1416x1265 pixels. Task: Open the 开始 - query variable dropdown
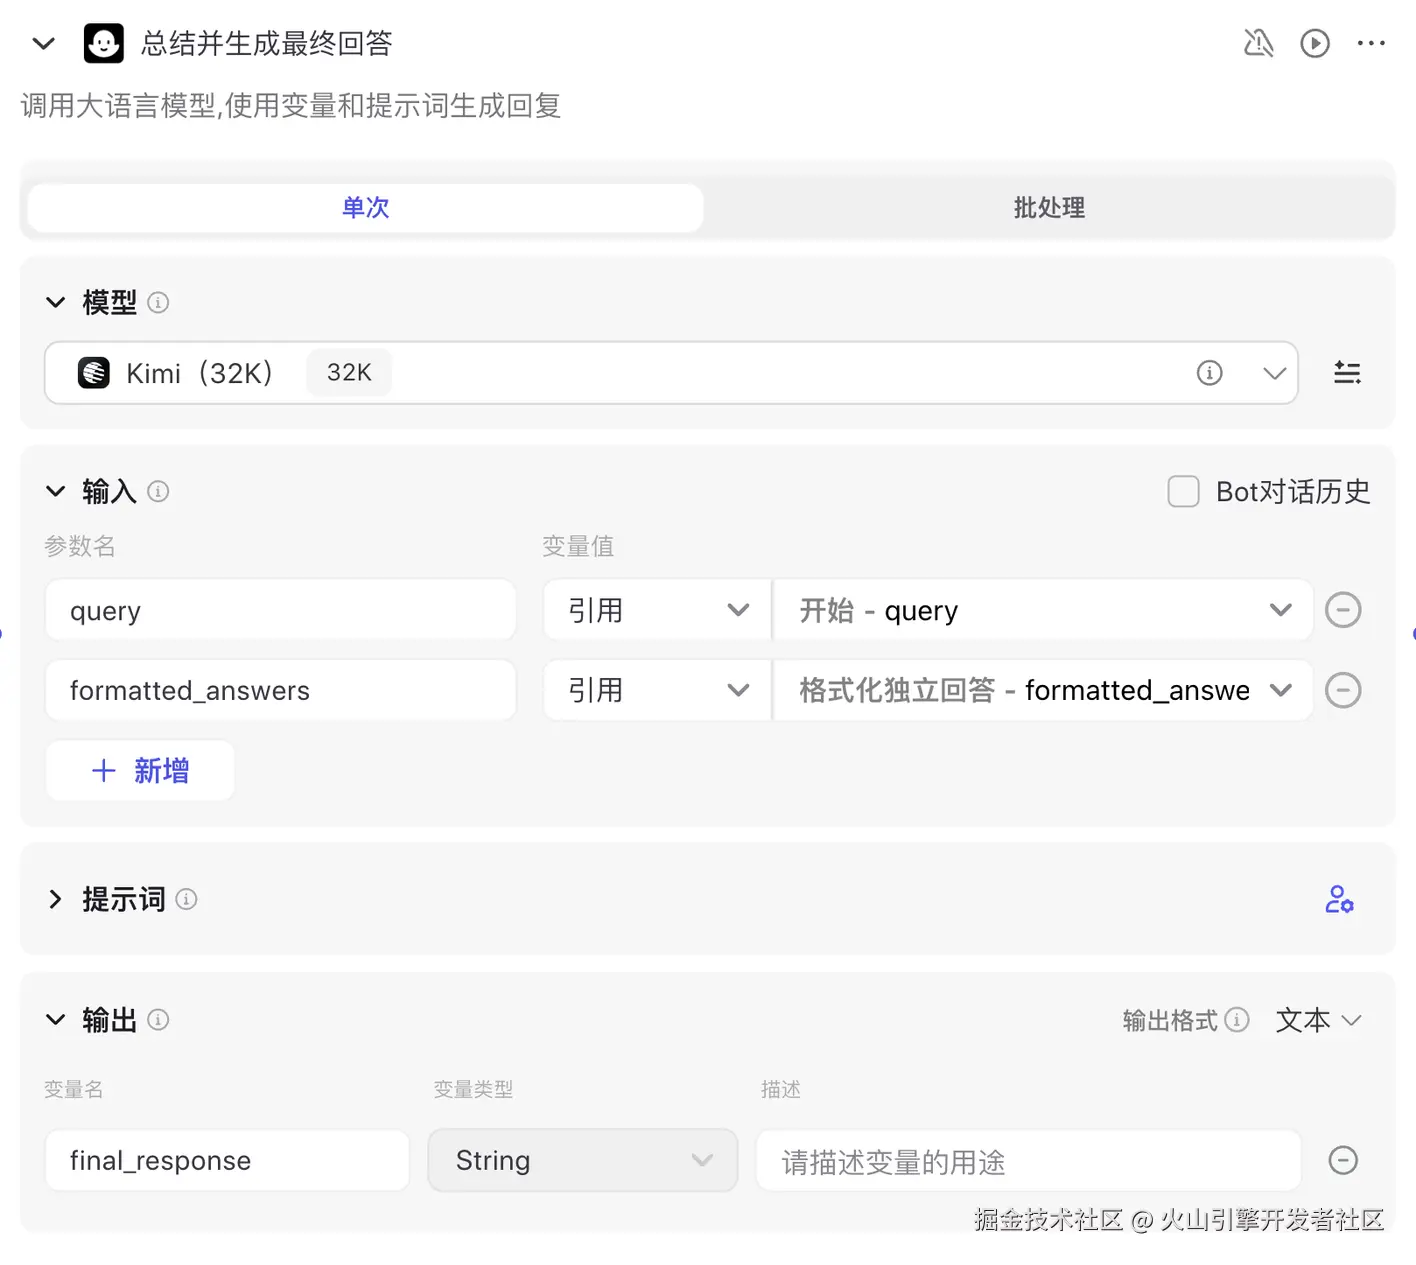coord(1043,610)
